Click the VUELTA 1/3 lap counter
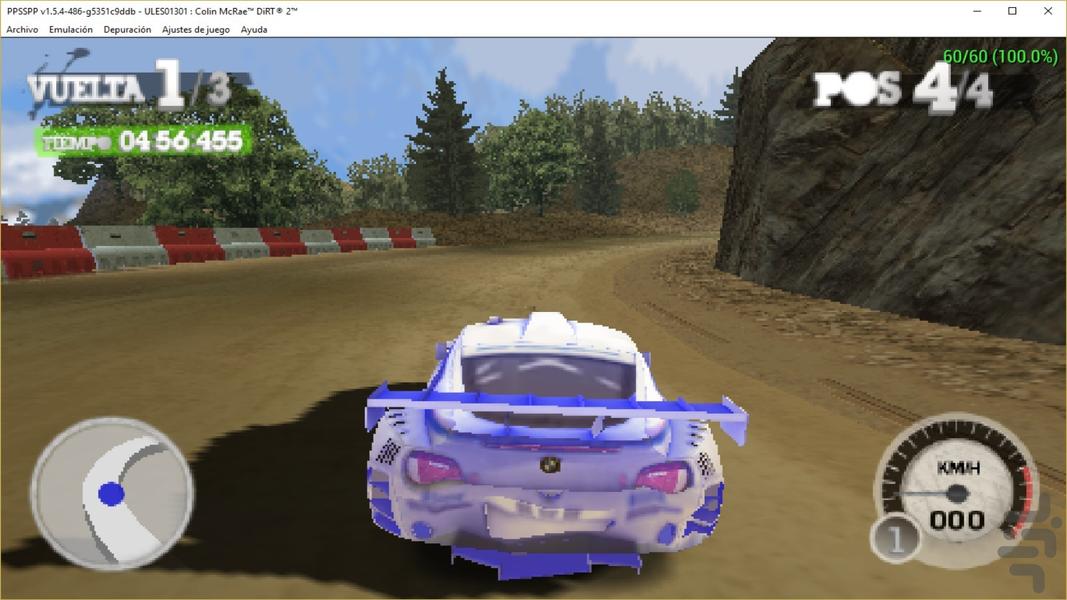The image size is (1067, 600). (129, 86)
